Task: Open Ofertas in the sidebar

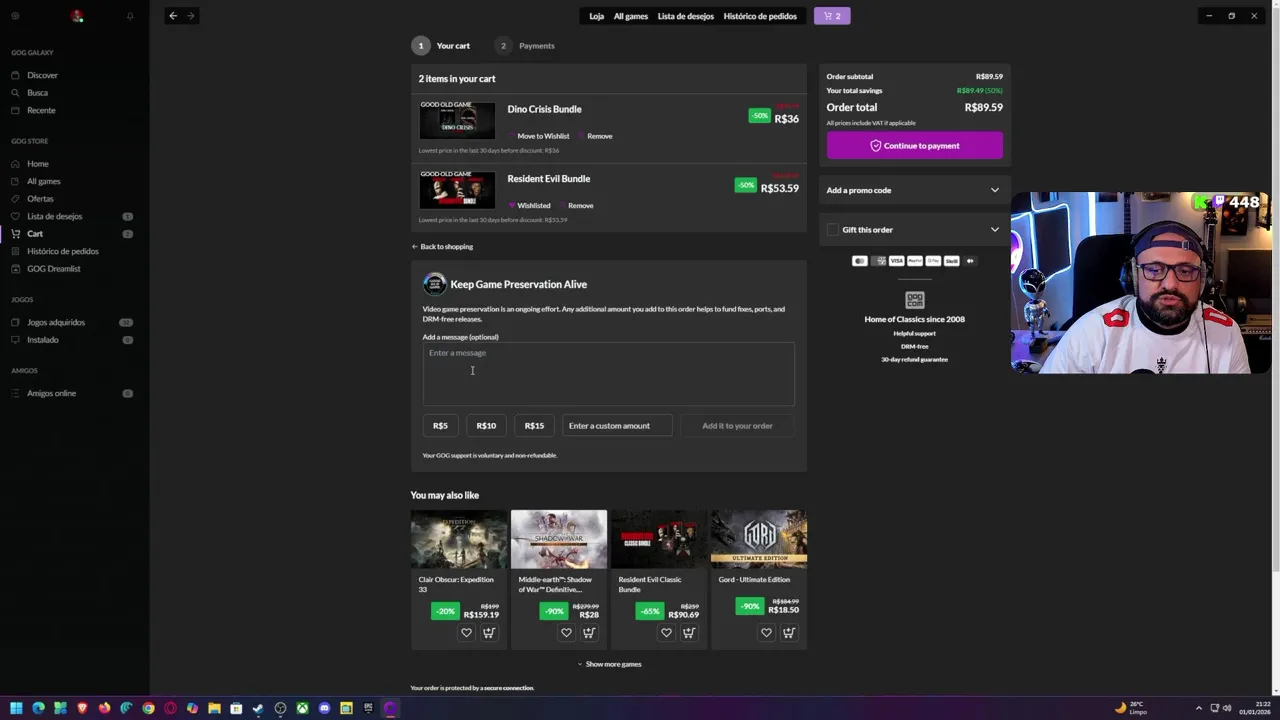Action: tap(40, 199)
